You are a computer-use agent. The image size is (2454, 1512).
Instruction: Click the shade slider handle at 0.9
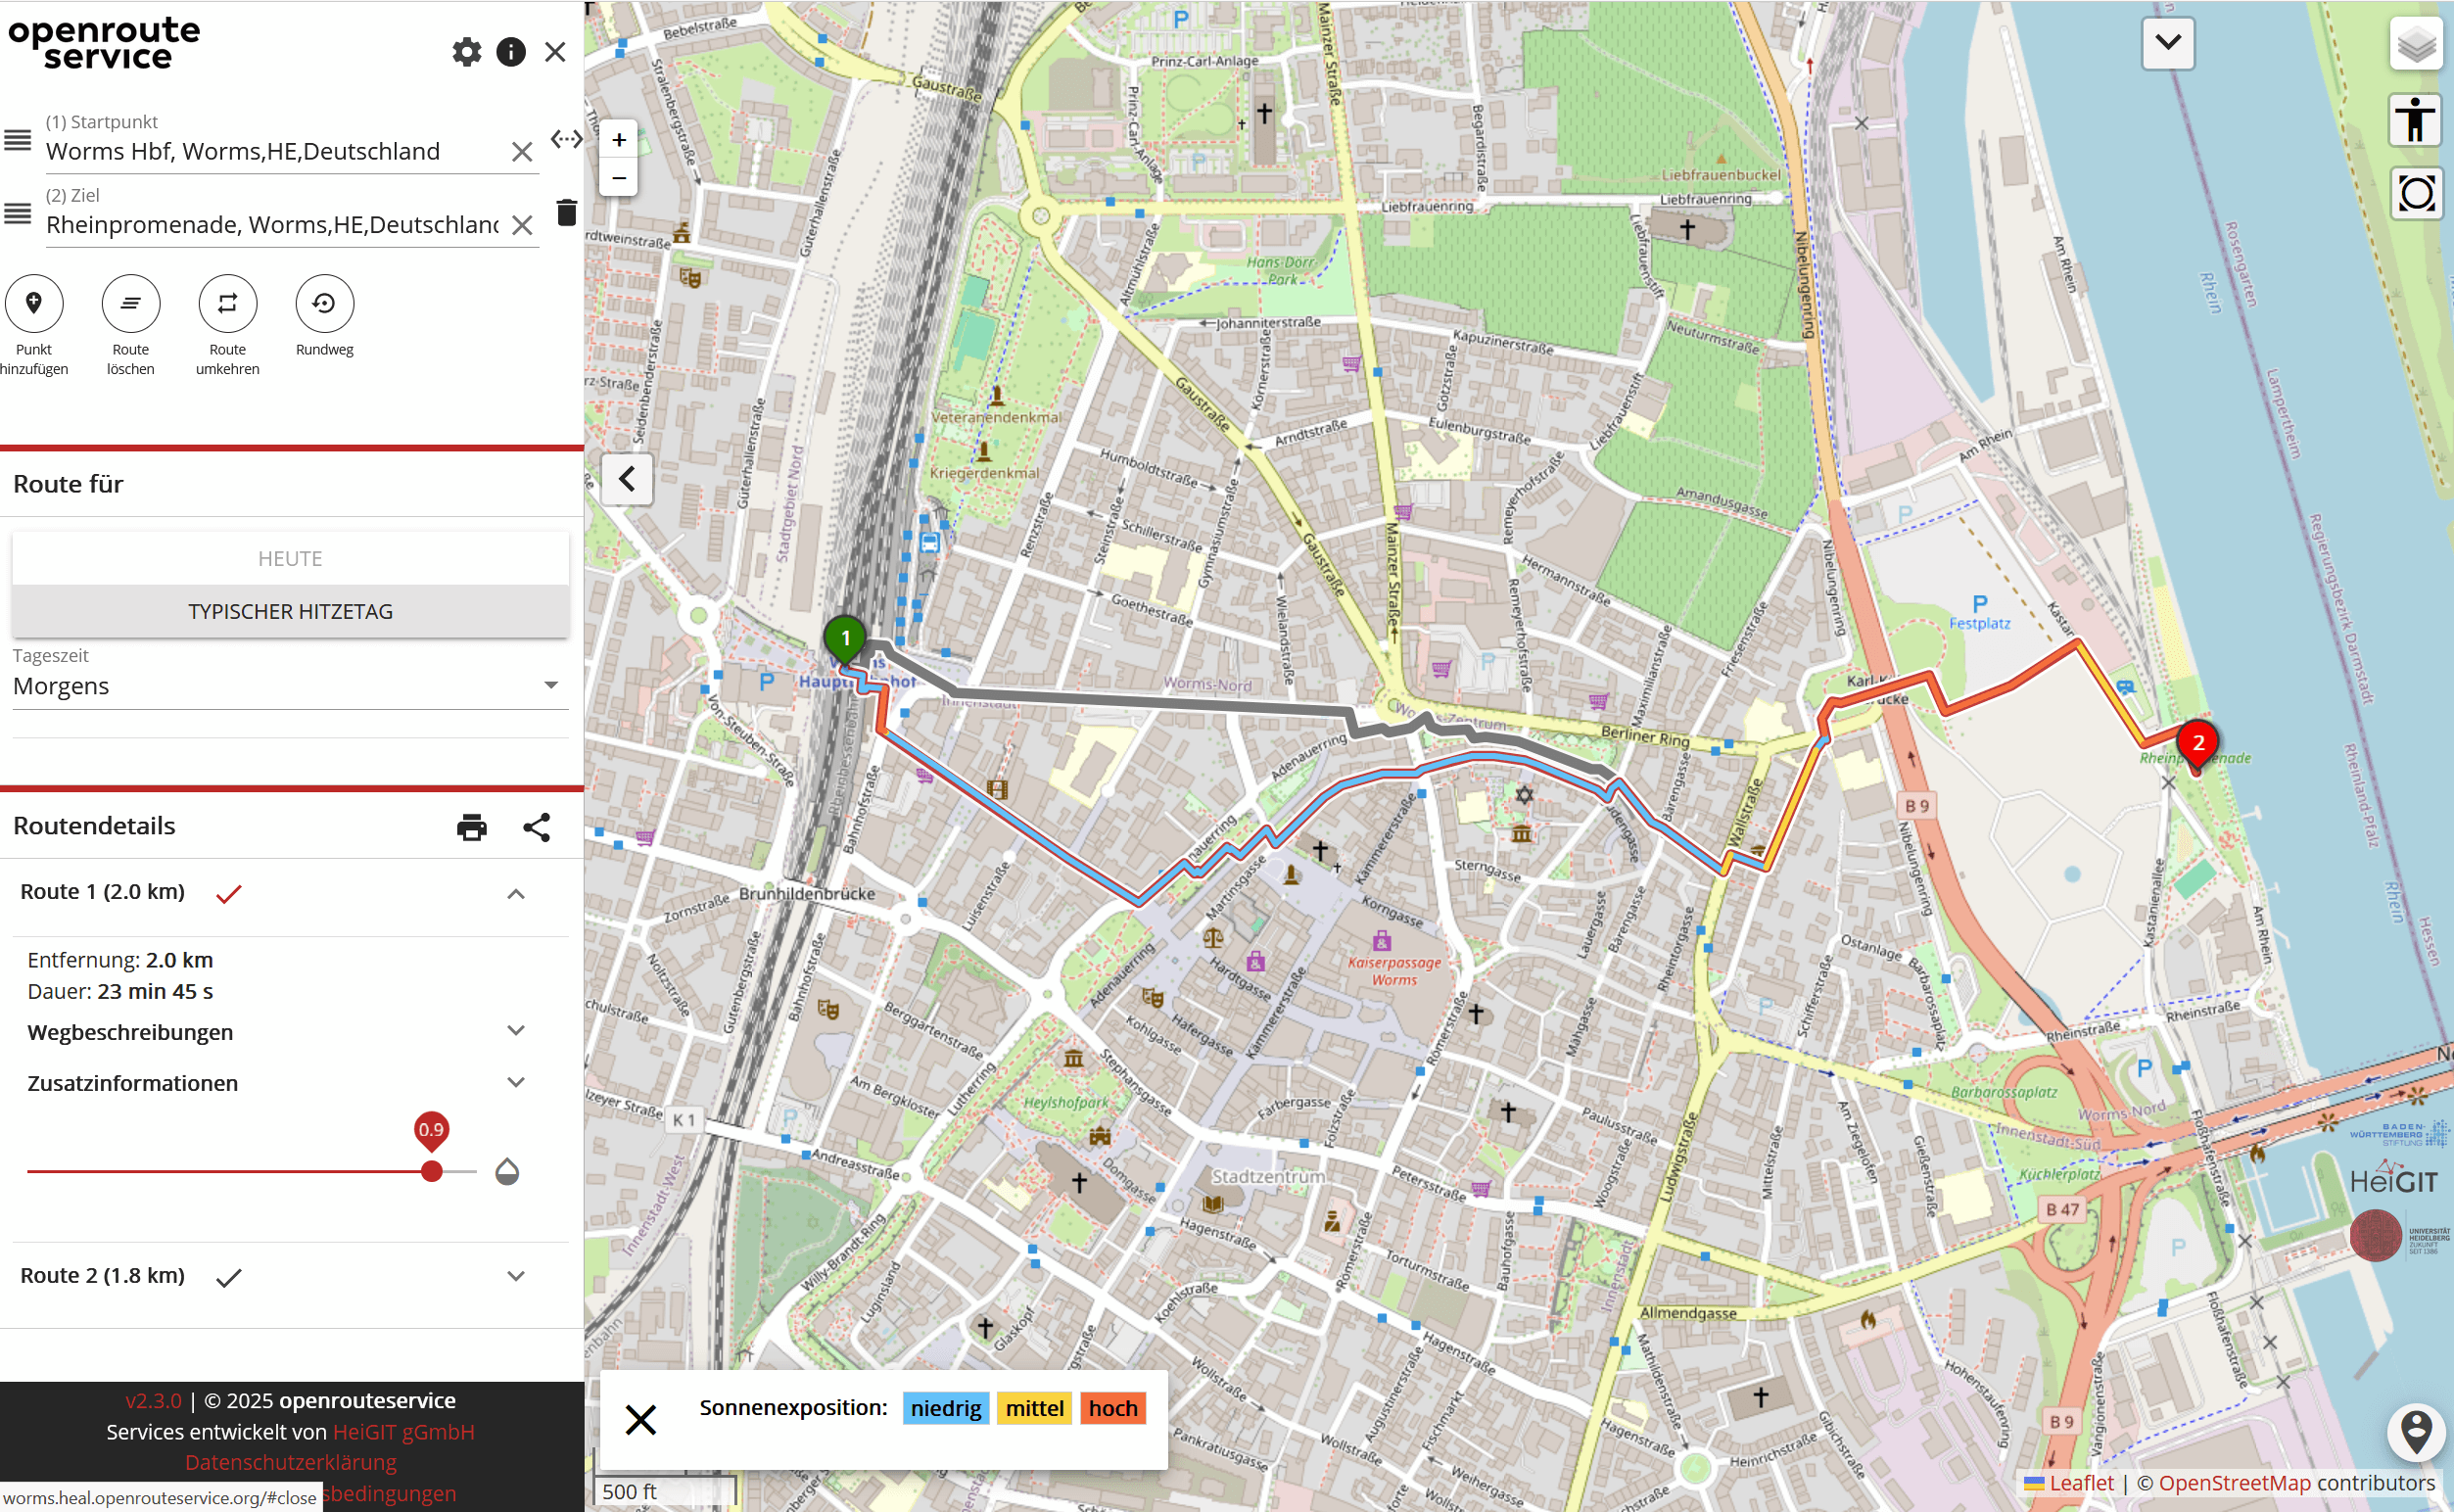click(432, 1171)
